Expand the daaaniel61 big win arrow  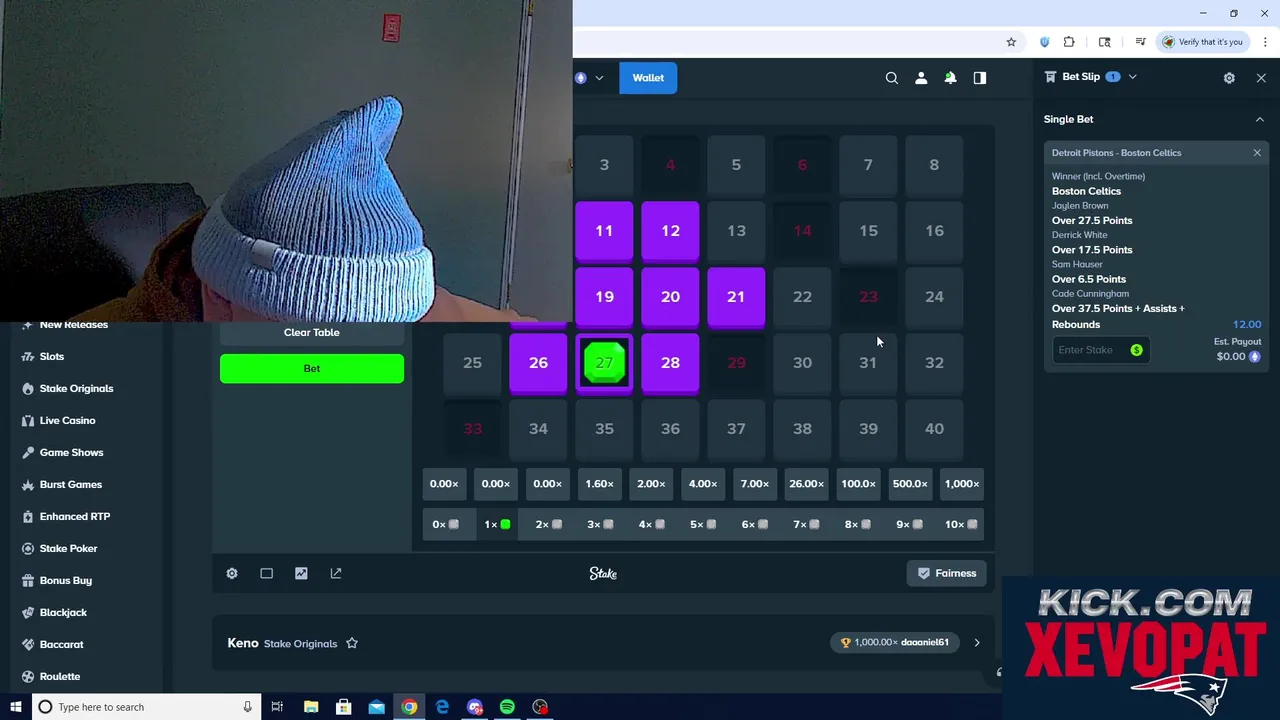pyautogui.click(x=977, y=642)
